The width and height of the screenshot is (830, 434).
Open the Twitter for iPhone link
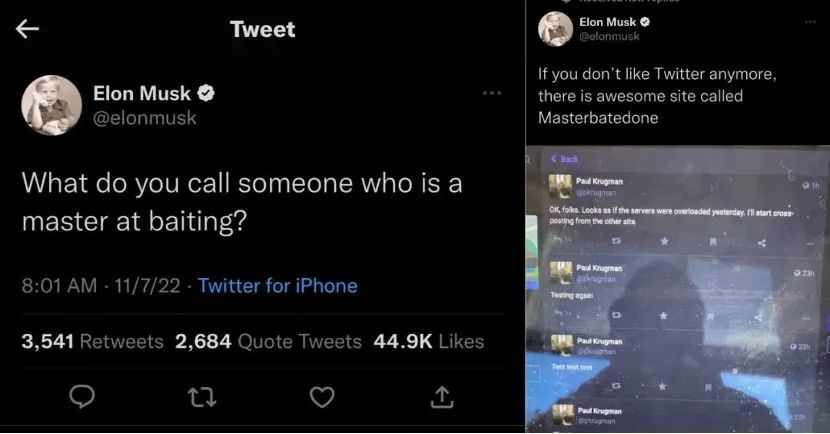pos(278,286)
